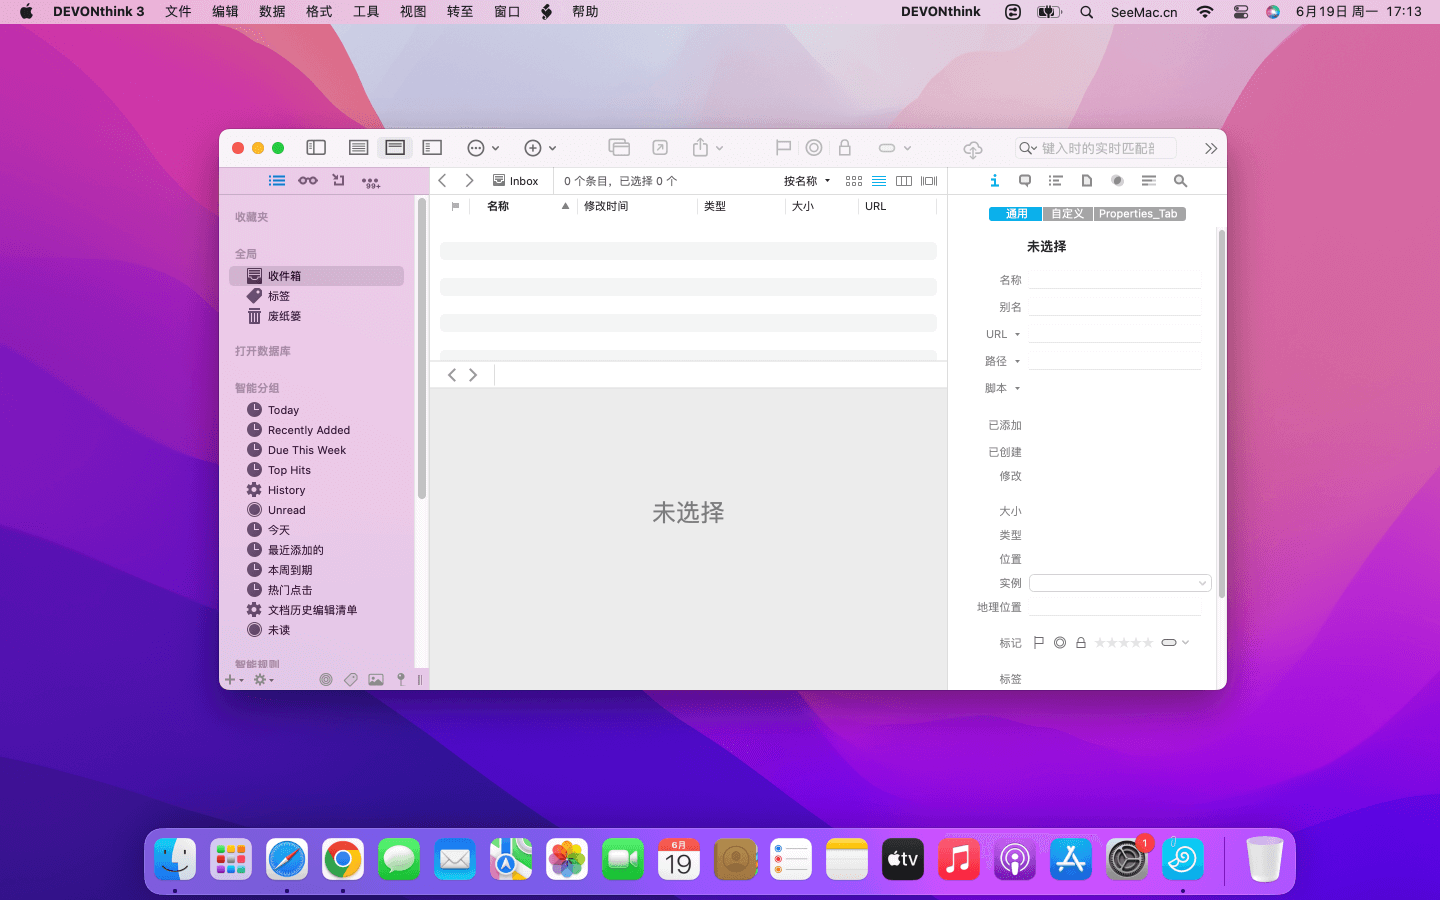
Task: Switch to column view
Action: coord(904,181)
